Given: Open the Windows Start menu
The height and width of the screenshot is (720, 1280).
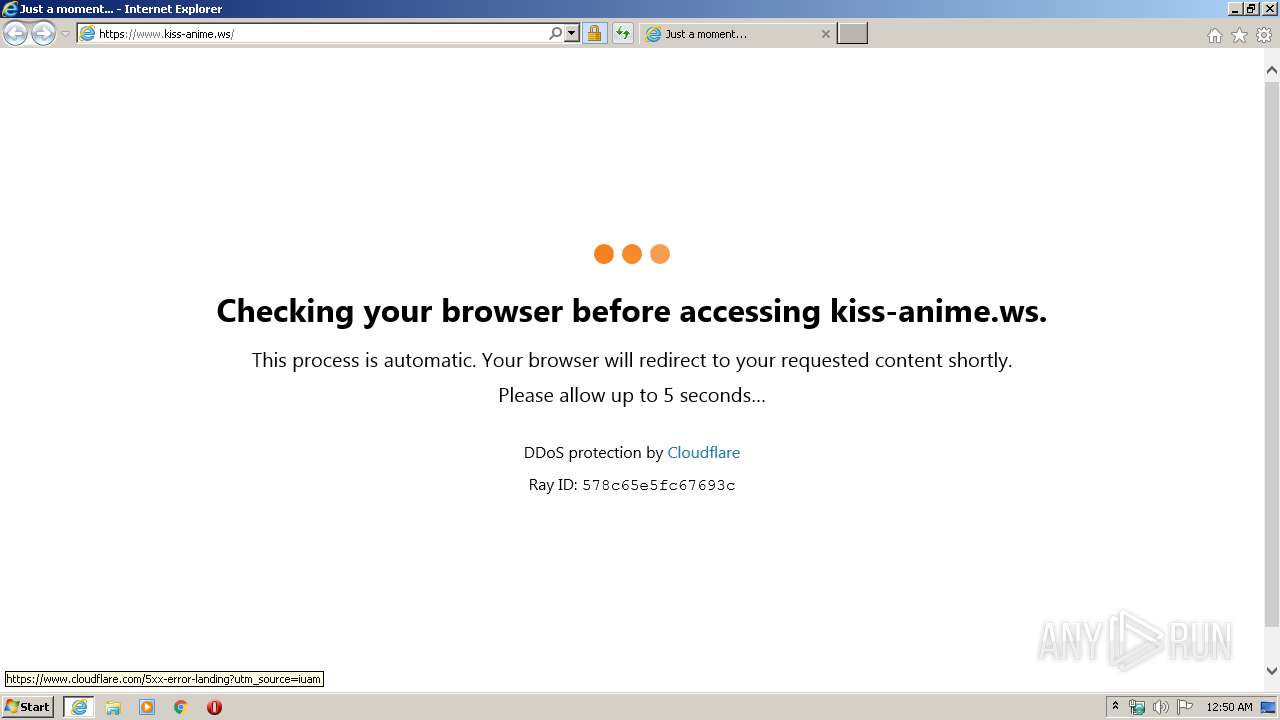Looking at the screenshot, I should (28, 707).
